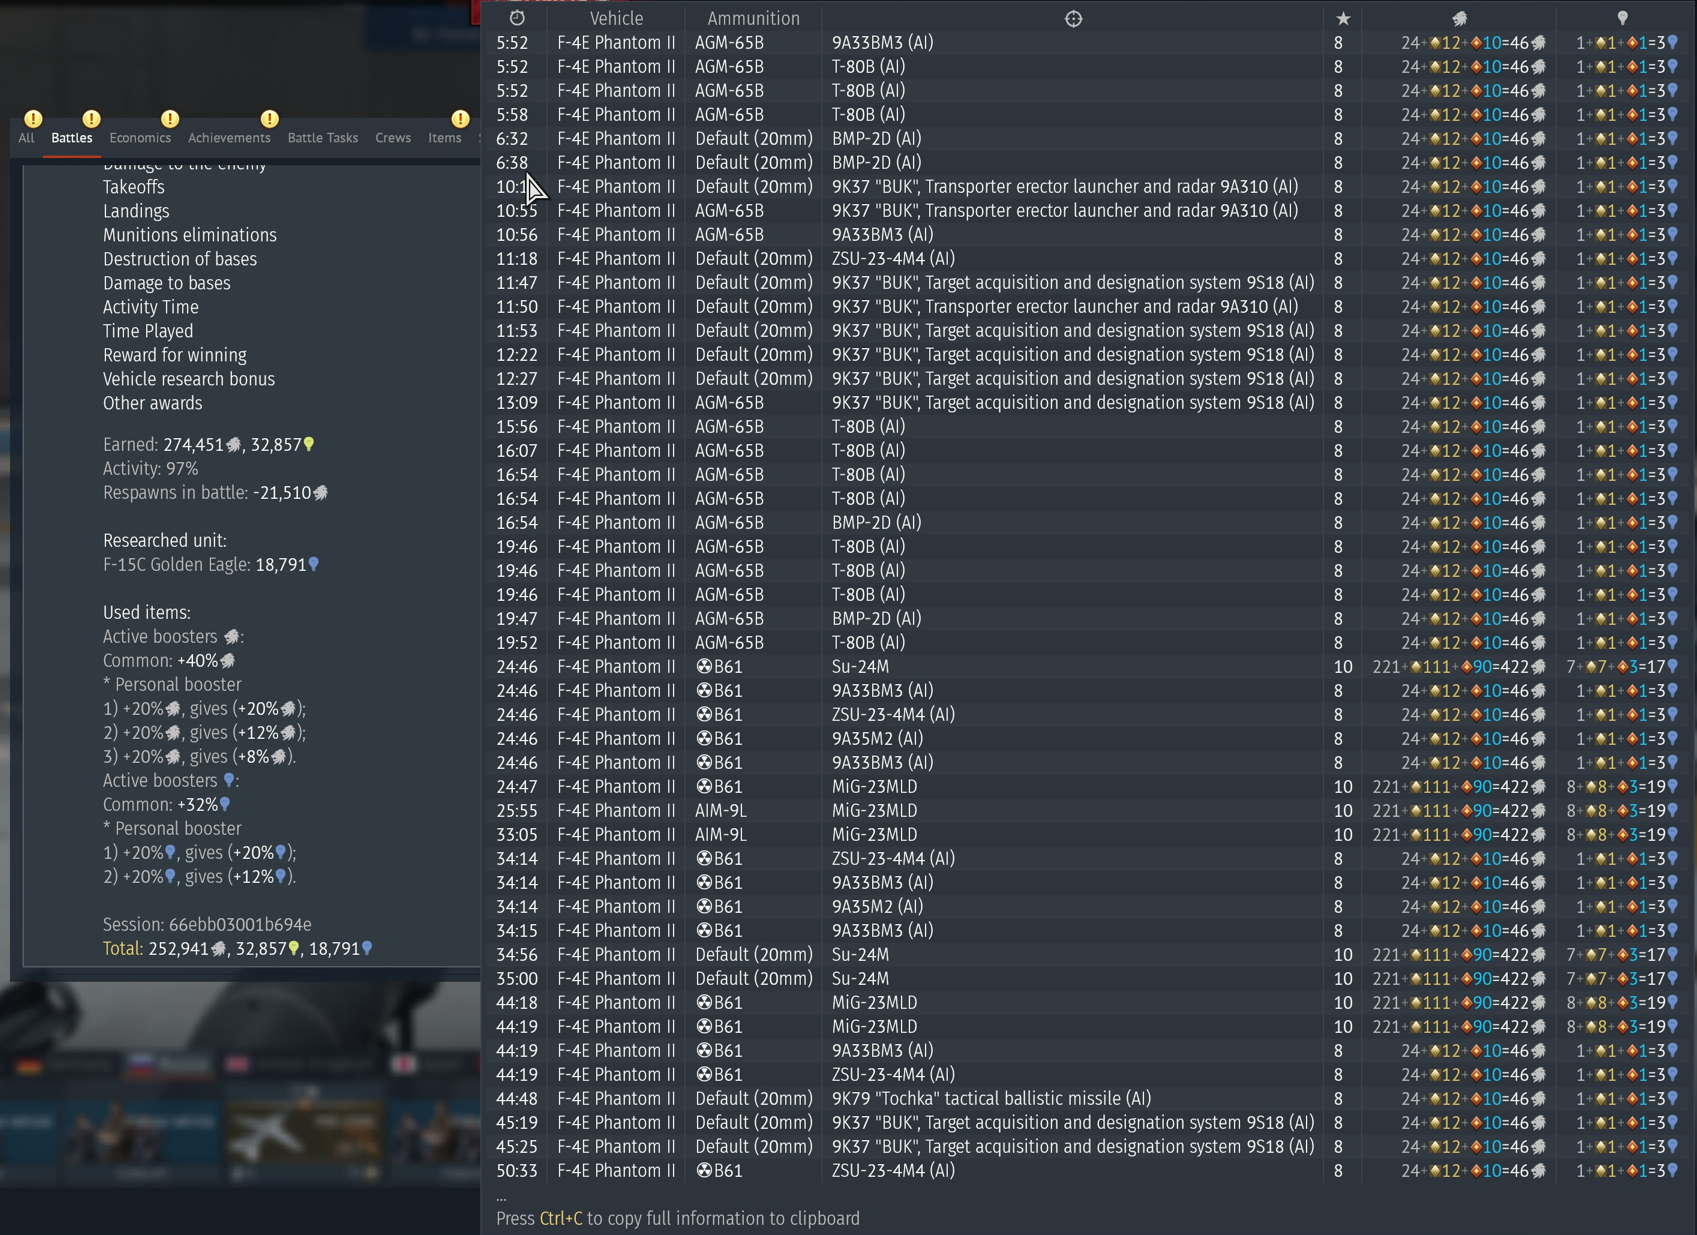The image size is (1697, 1235).
Task: Click the clock icon in the time column header
Action: click(x=517, y=18)
